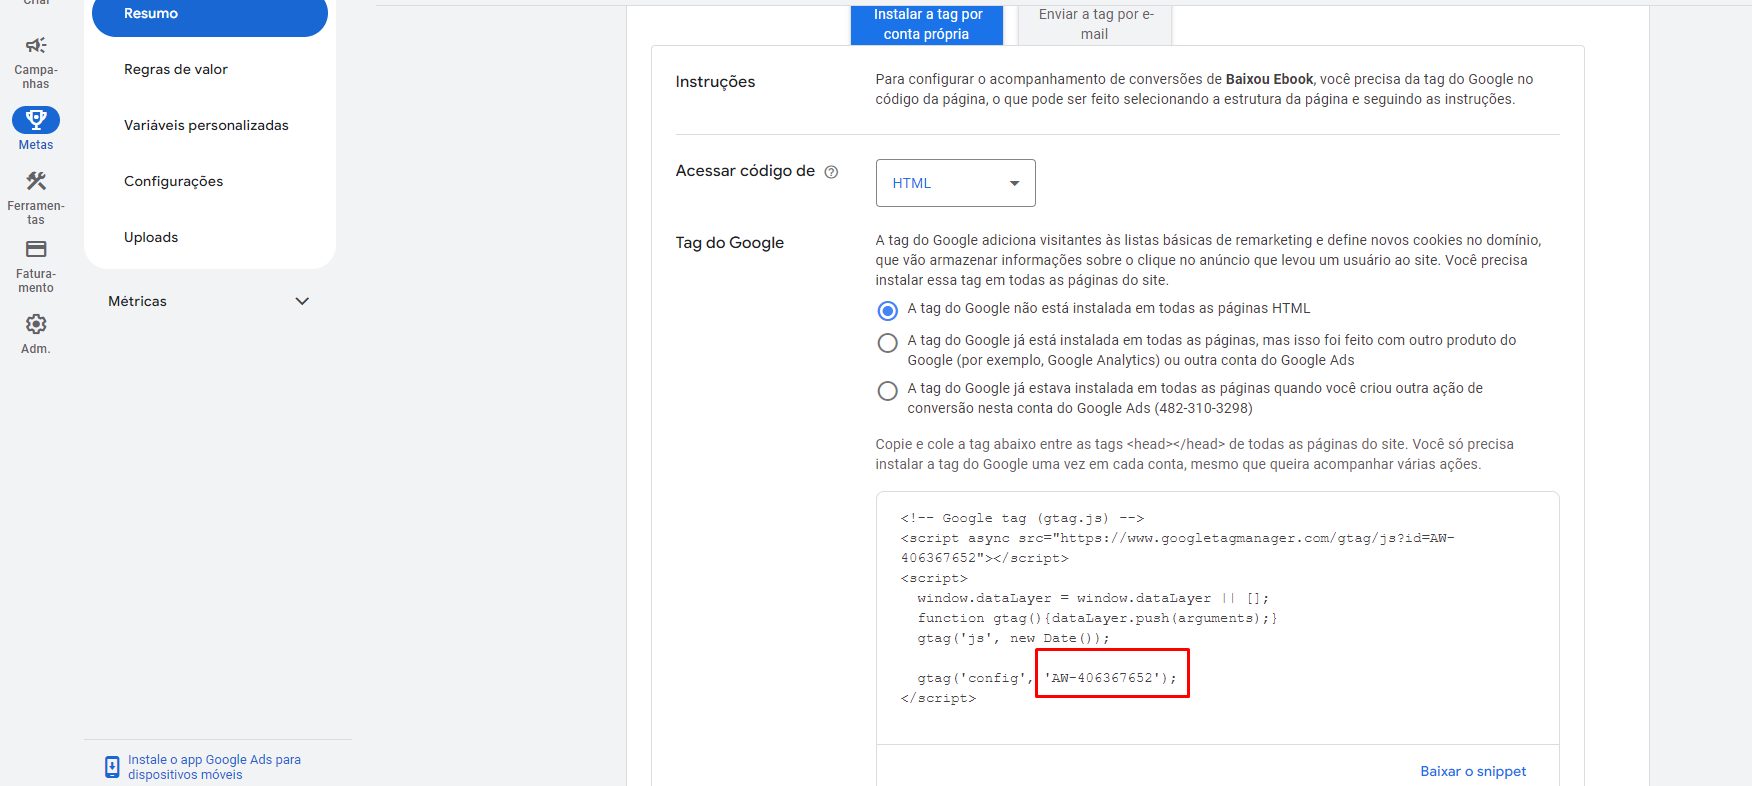Viewport: 1752px width, 786px height.
Task: Click the gtag config AW-406367652 line
Action: 1047,678
